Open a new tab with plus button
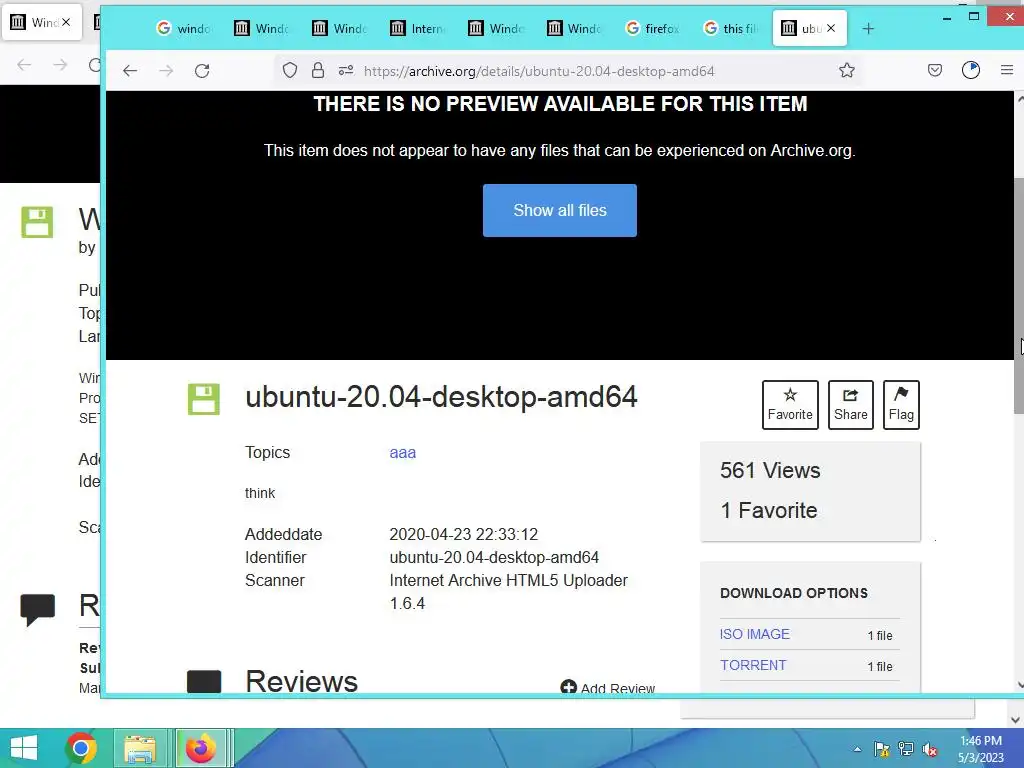This screenshot has height=768, width=1024. (868, 29)
